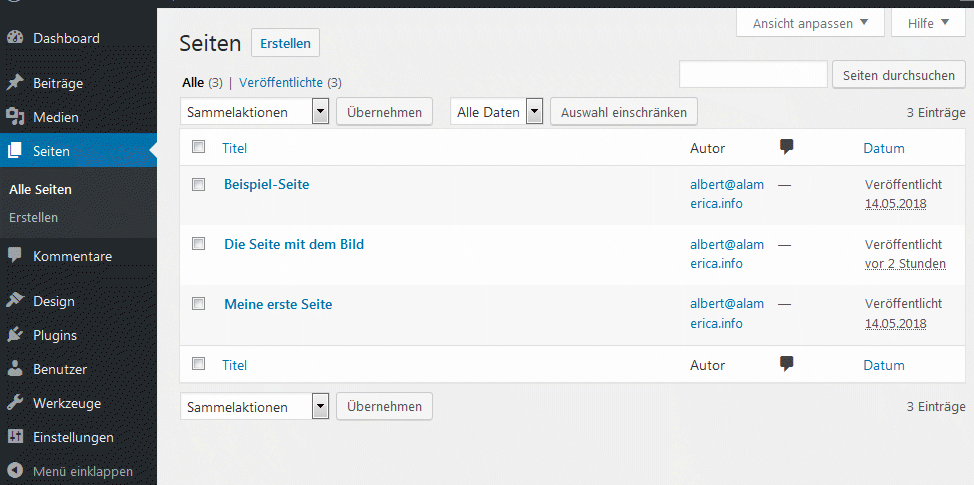Click the Benutzer person icon
Screen dimensions: 974x485
[15, 369]
